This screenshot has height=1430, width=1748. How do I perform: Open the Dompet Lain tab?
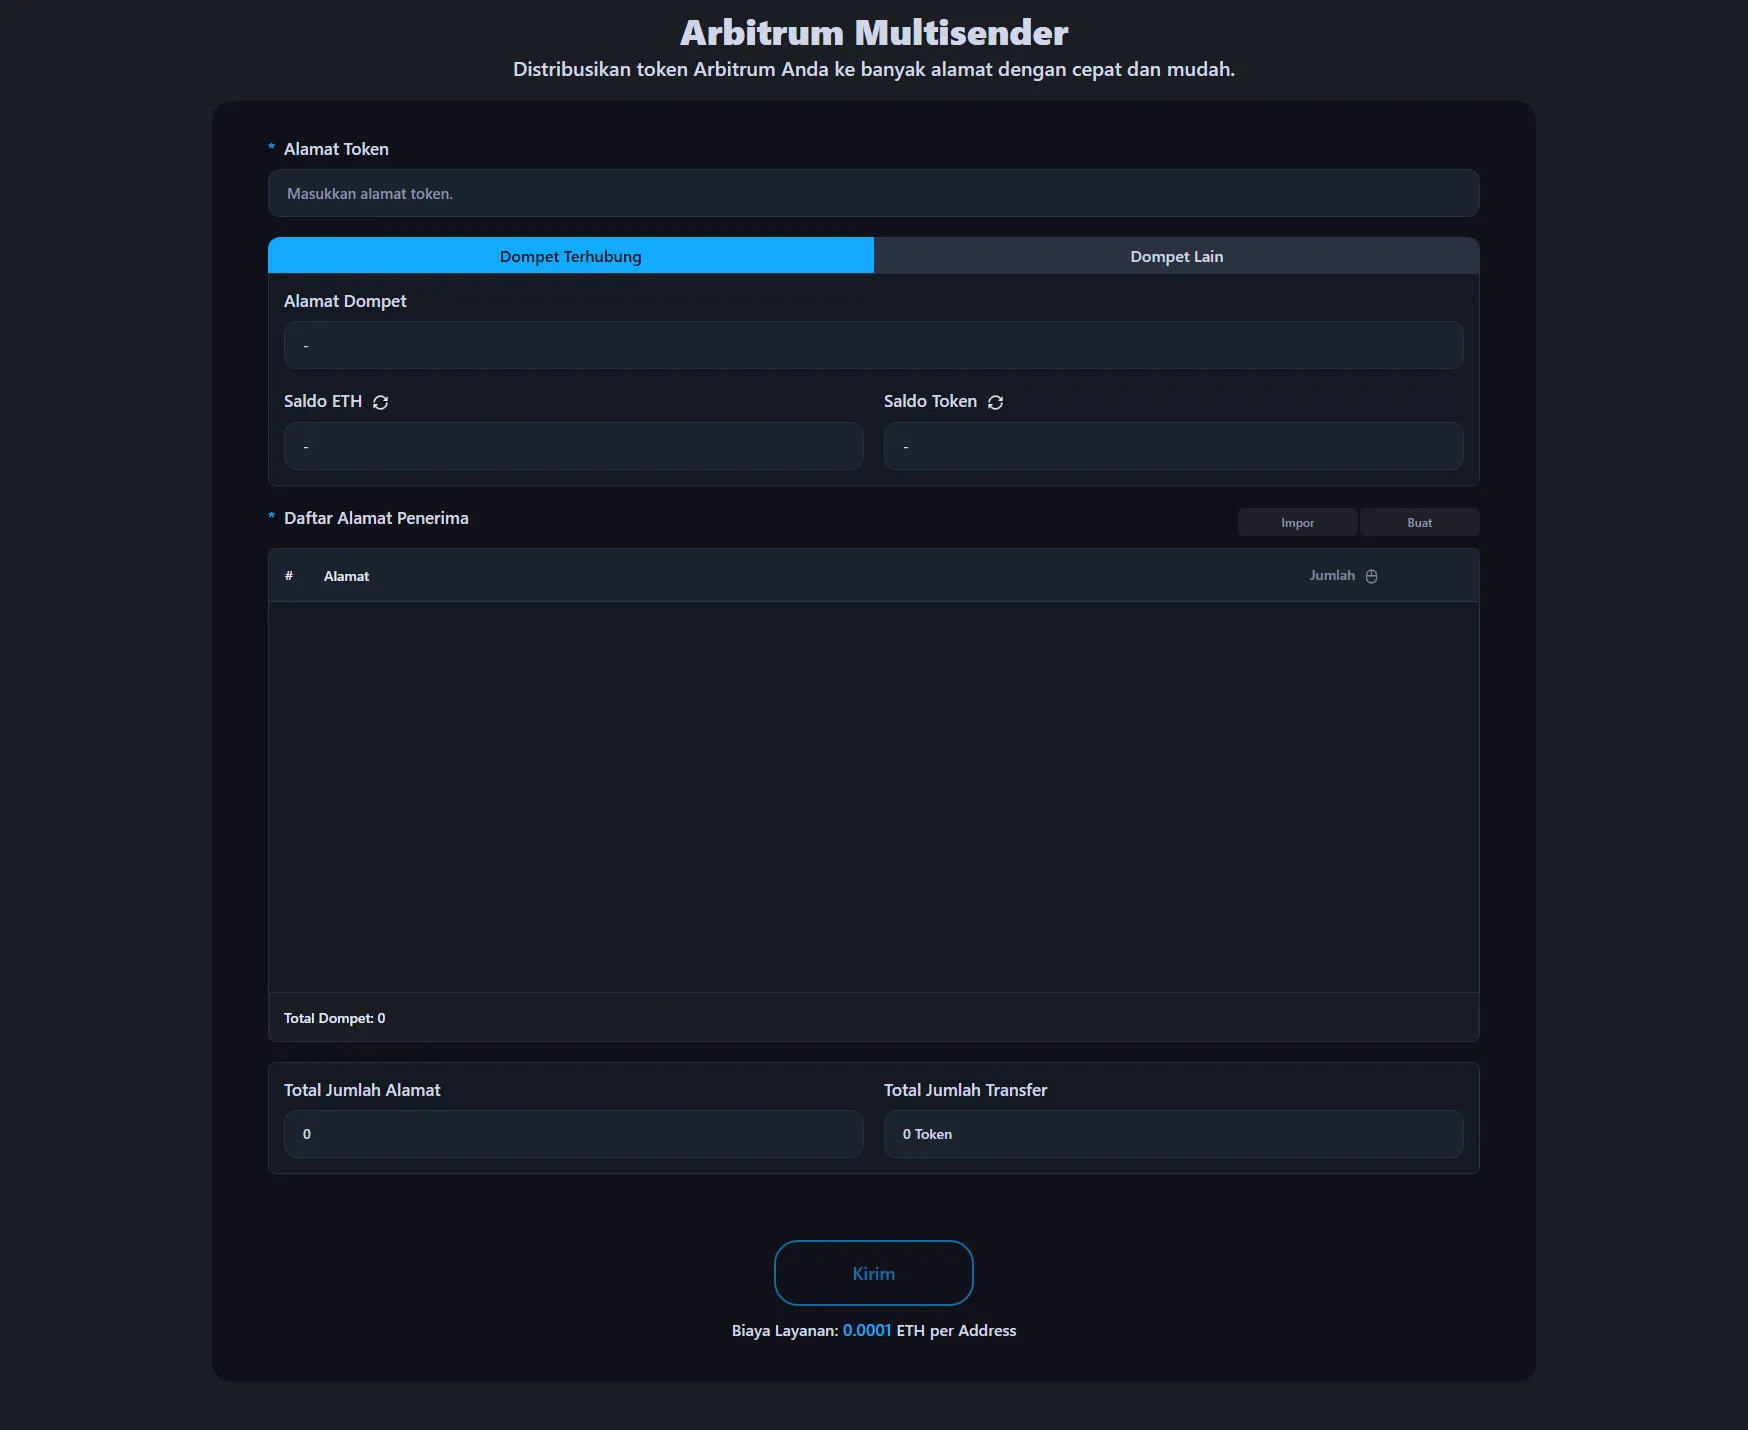1176,256
